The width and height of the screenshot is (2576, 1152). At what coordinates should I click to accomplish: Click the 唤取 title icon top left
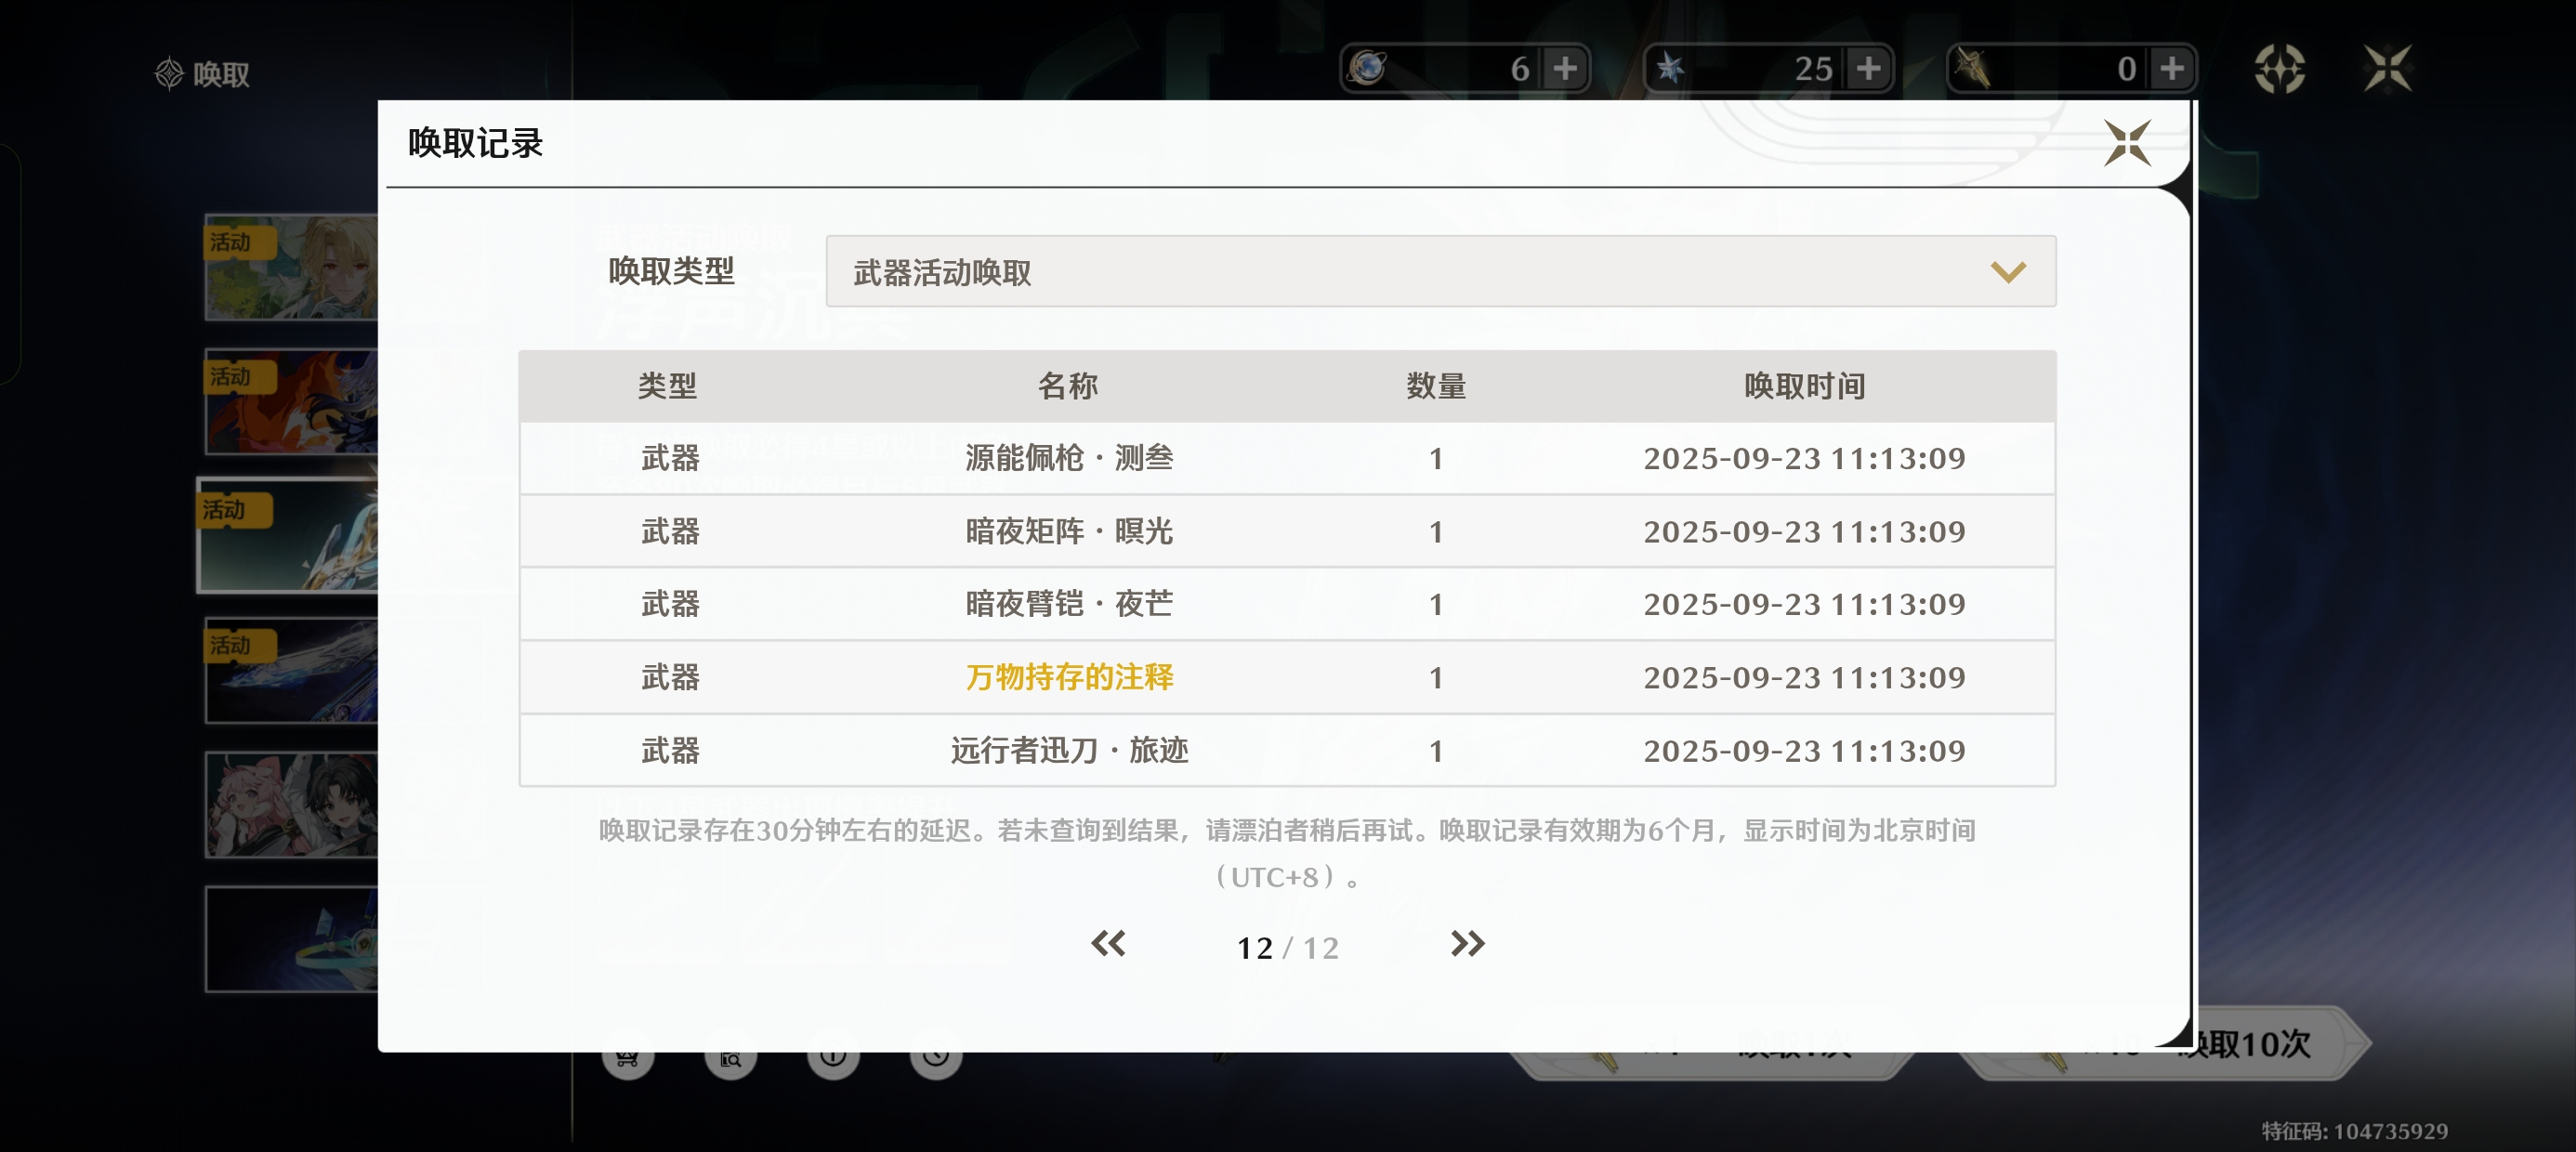[169, 73]
